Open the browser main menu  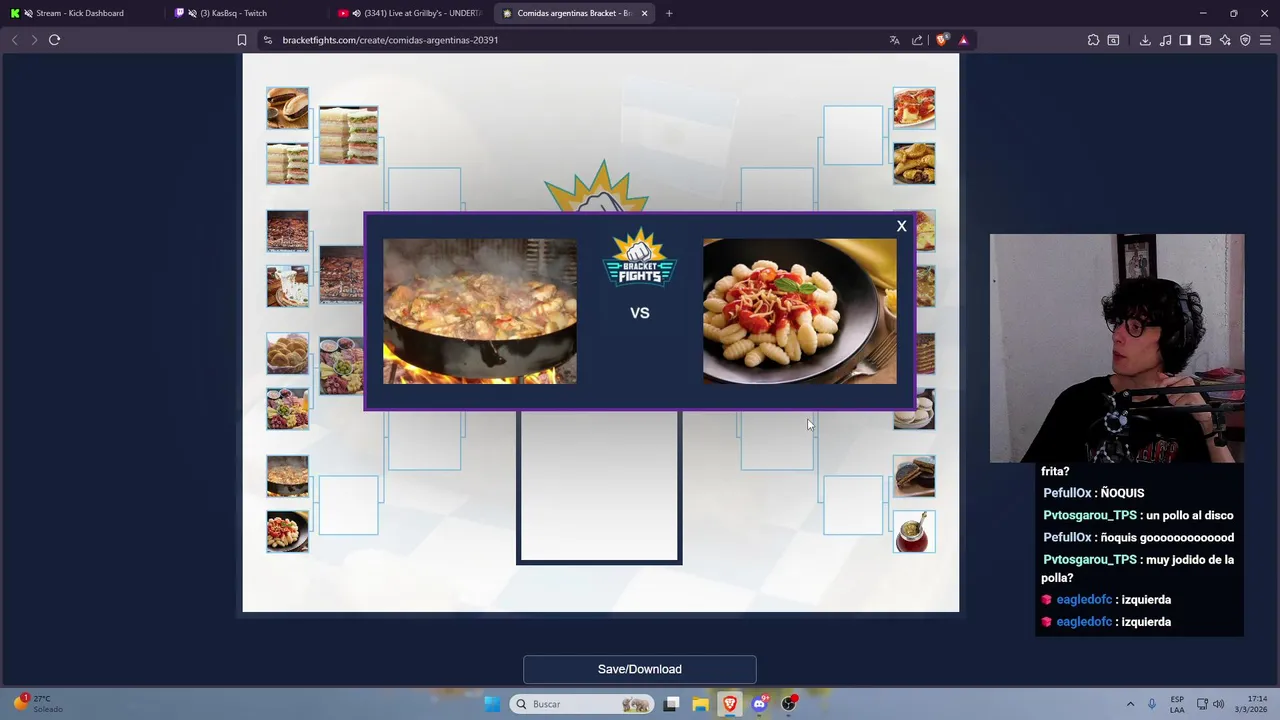click(x=1265, y=40)
